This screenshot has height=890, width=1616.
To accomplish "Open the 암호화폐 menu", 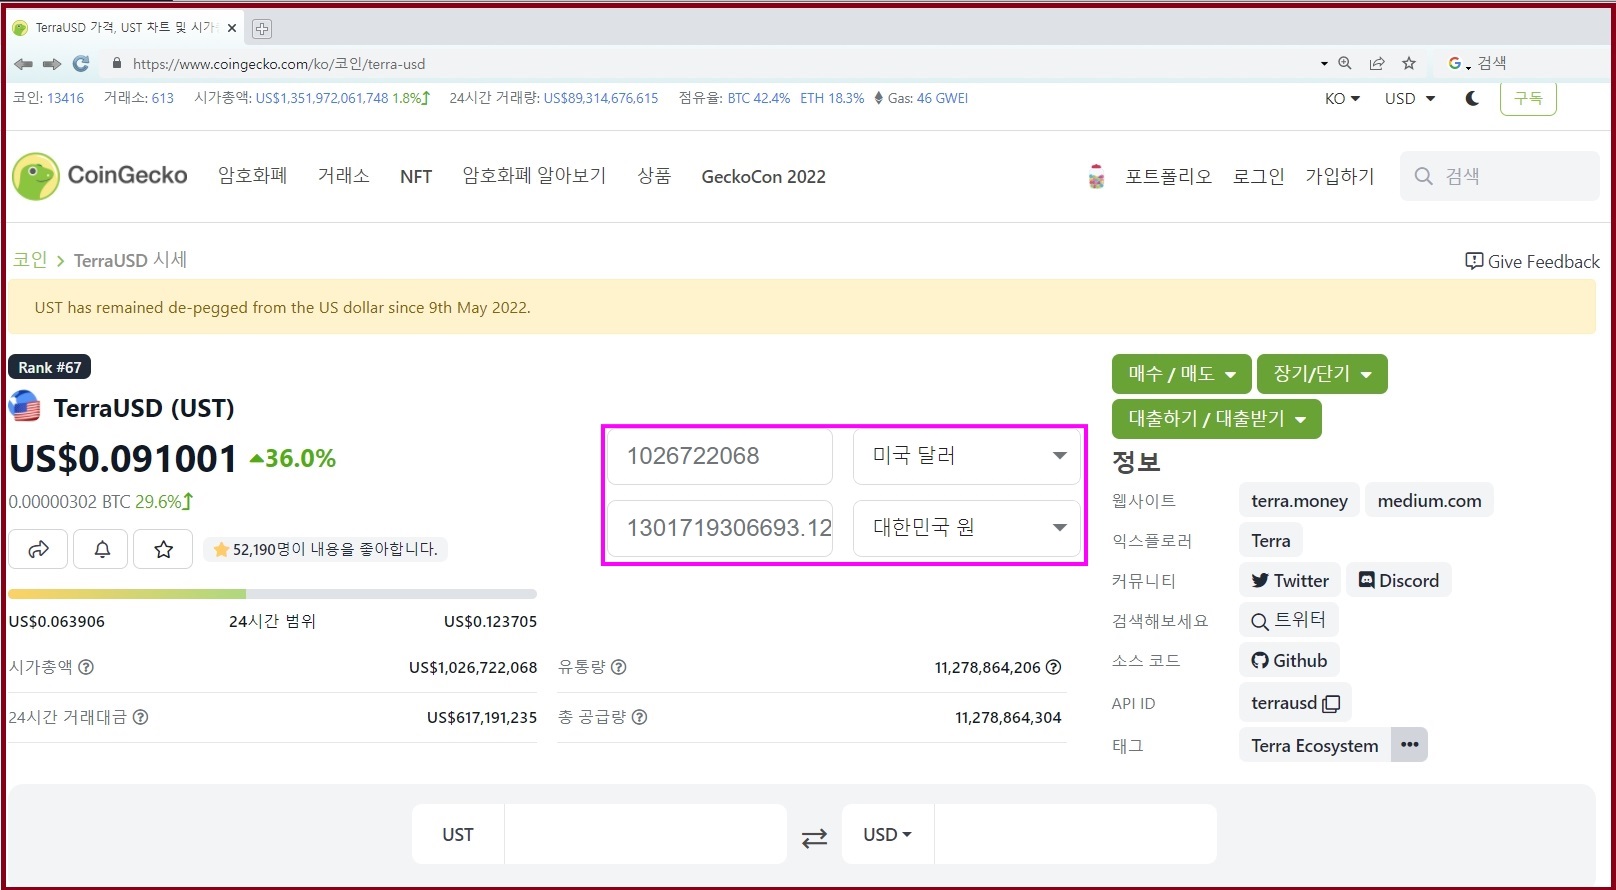I will click(x=253, y=176).
